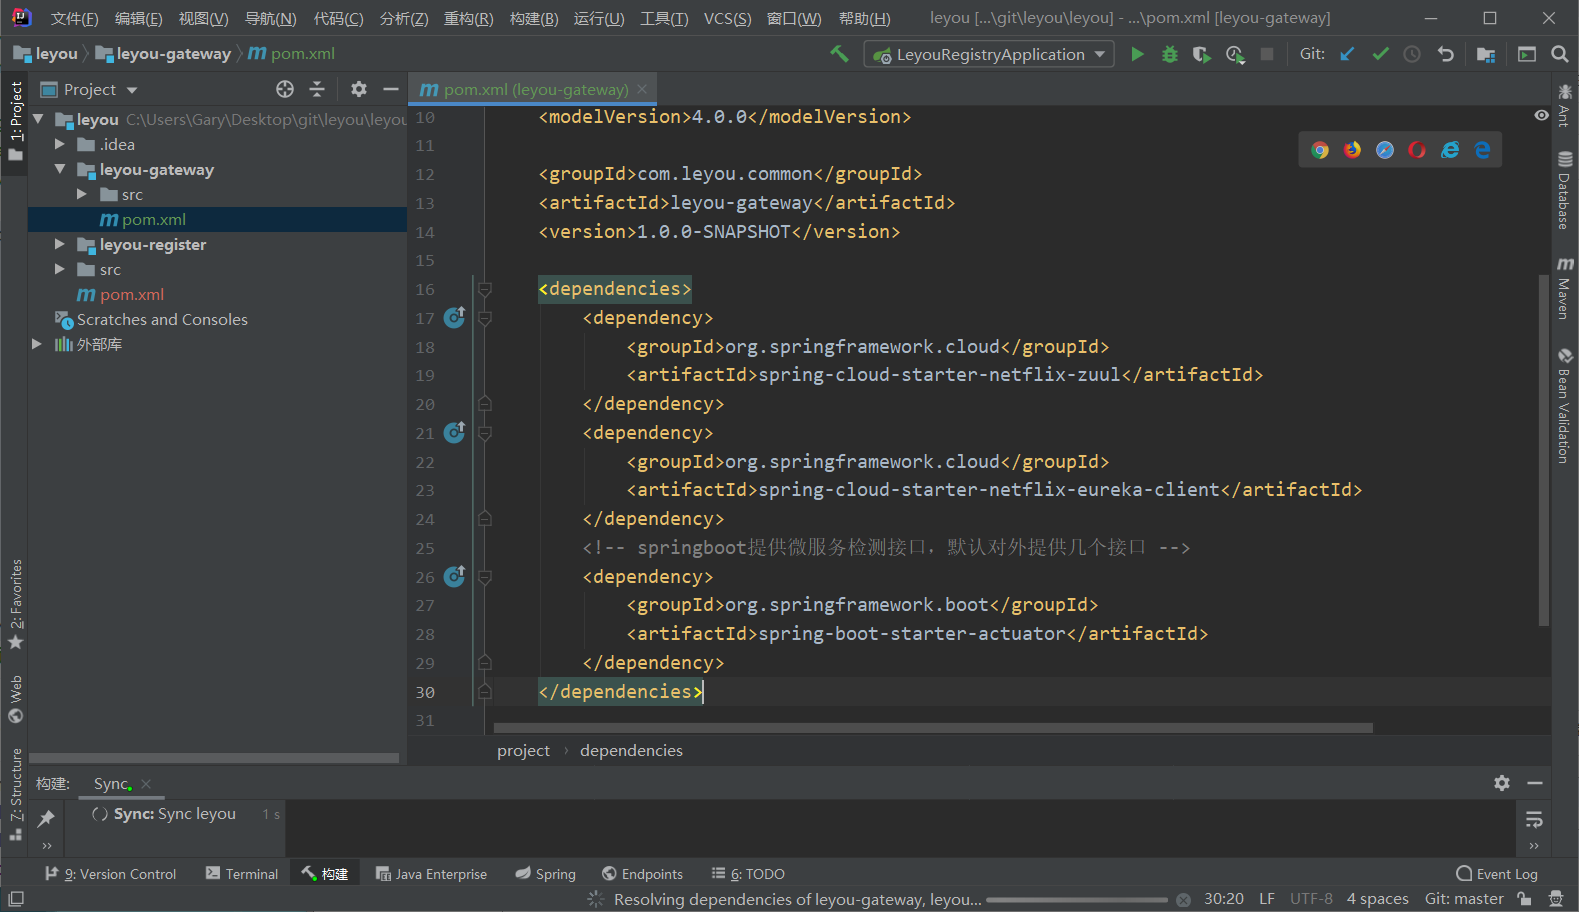
Task: Commit changes with Git green checkmark
Action: click(1380, 54)
